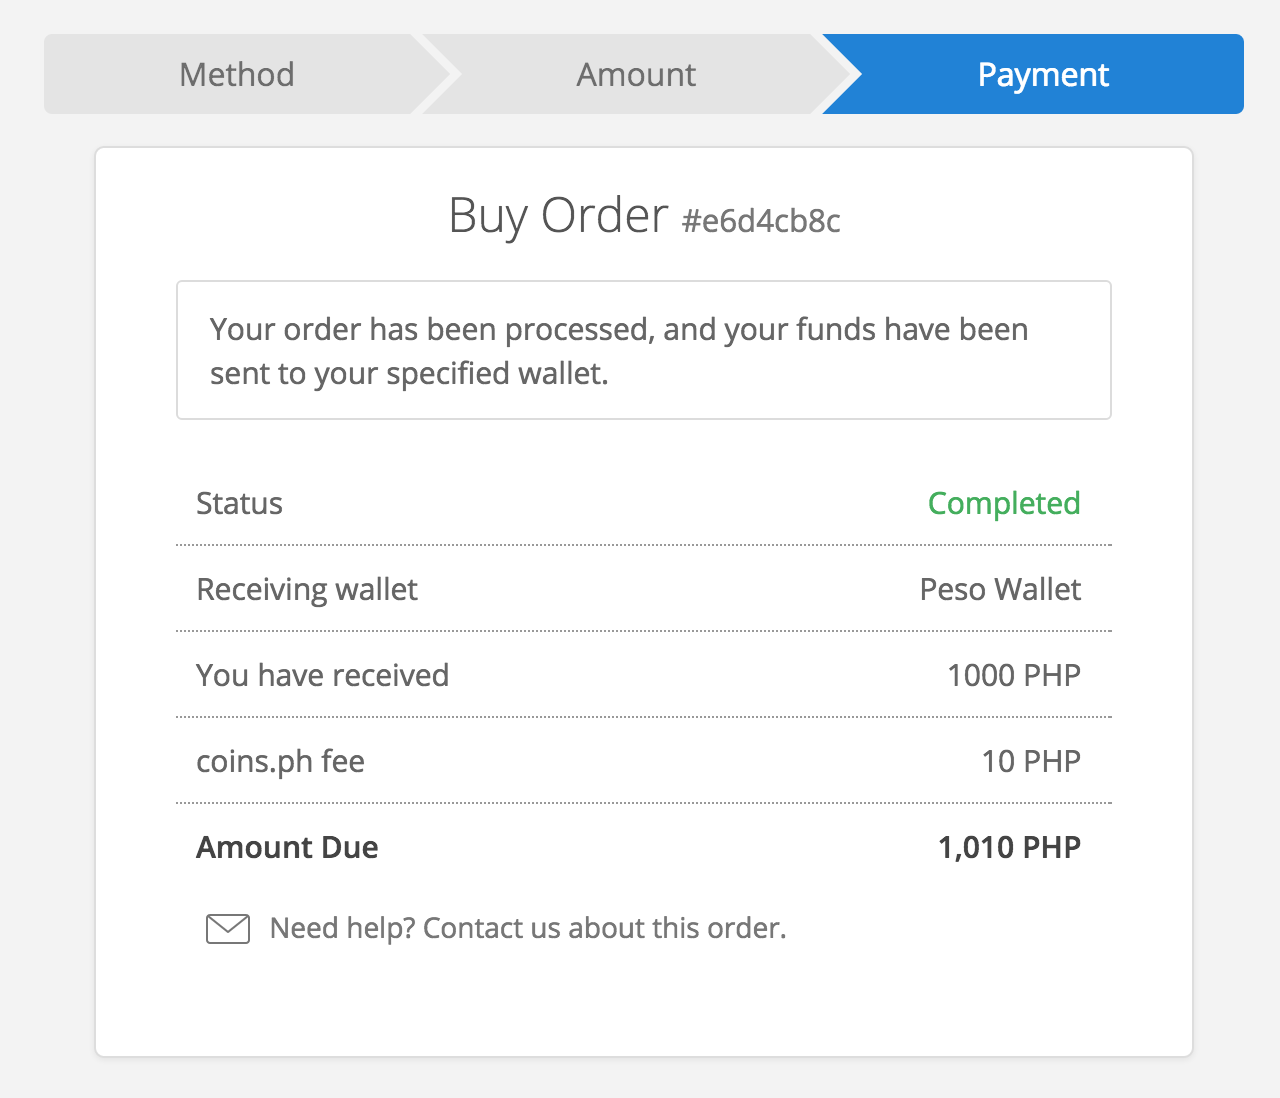Click the bold Amount Due label
The width and height of the screenshot is (1280, 1098).
287,847
